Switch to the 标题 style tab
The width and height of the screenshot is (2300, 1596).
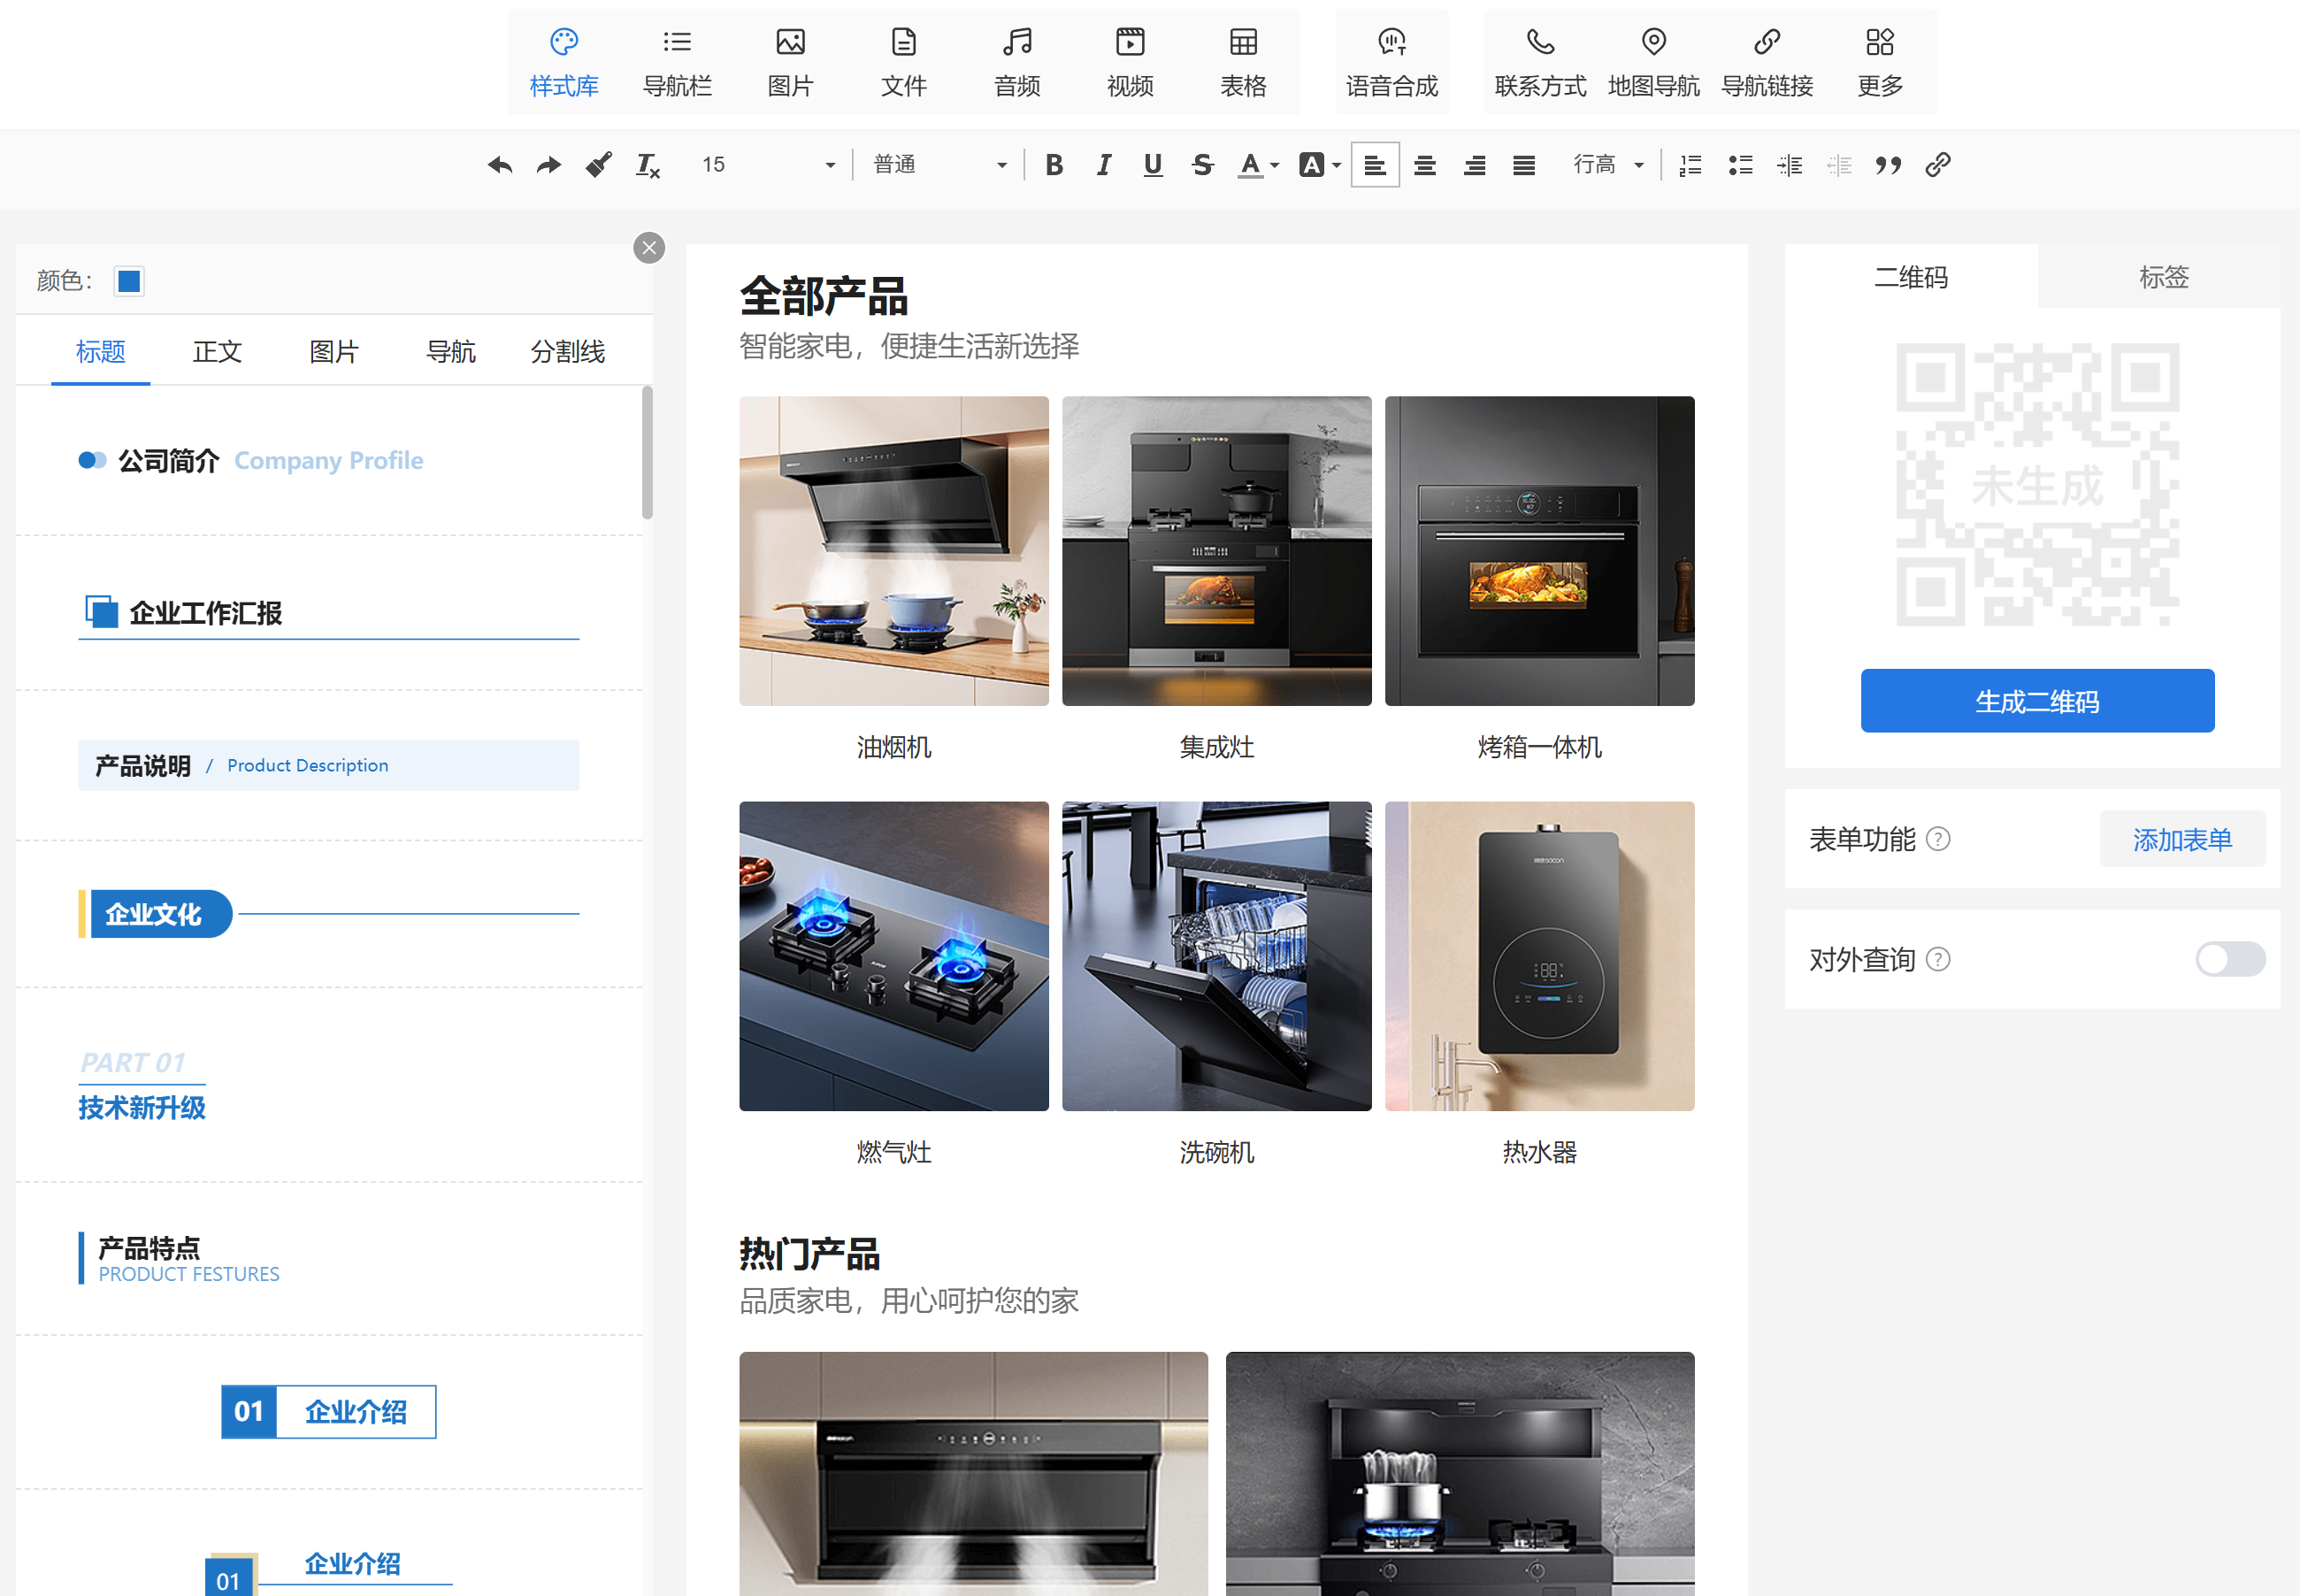point(101,352)
